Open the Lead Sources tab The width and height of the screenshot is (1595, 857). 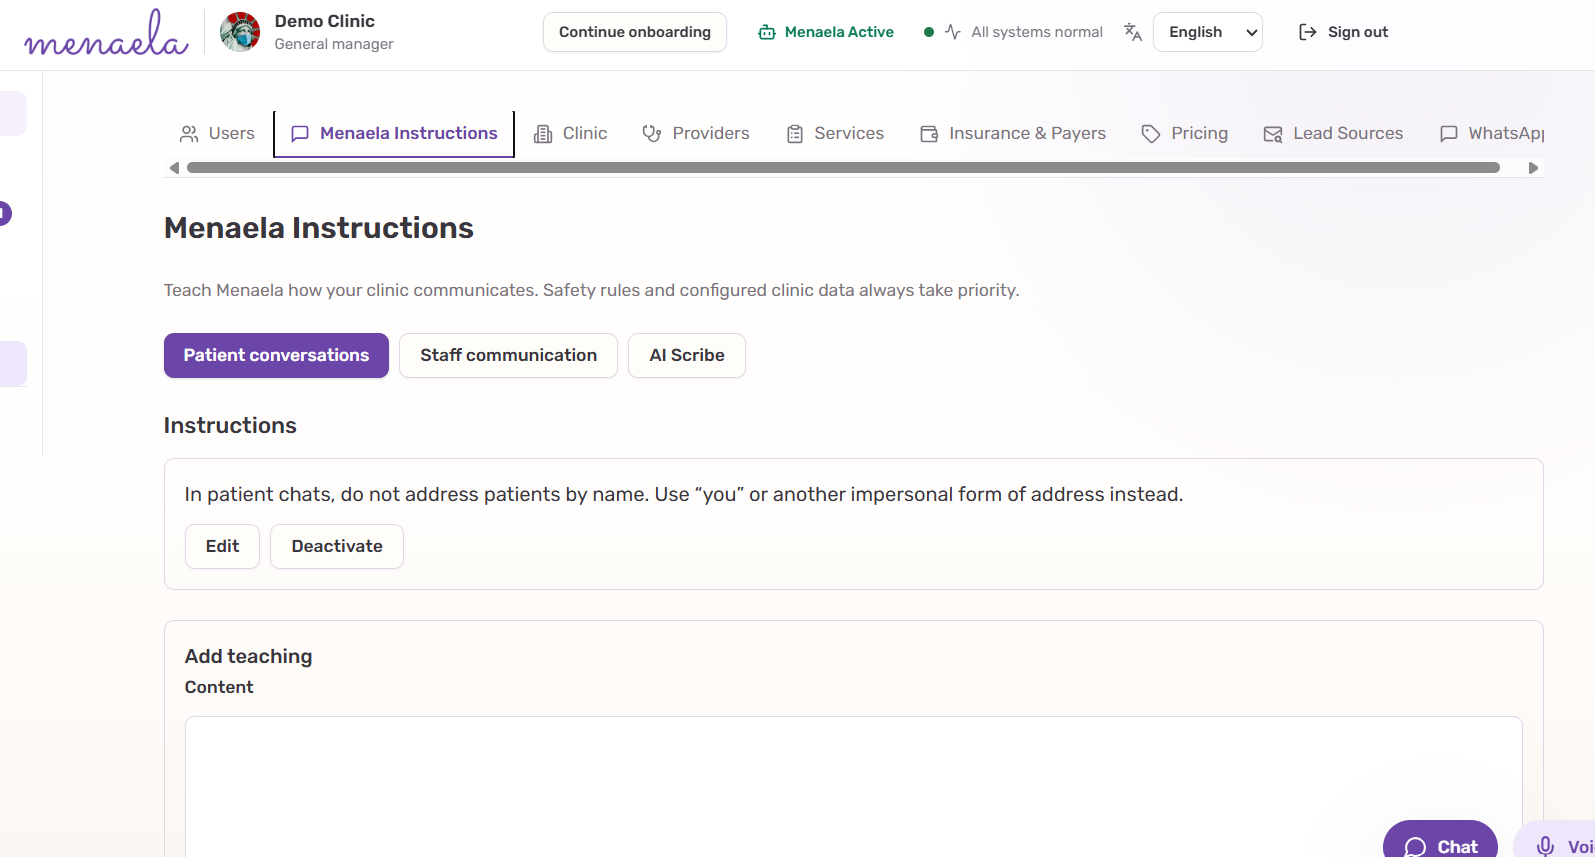[x=1333, y=134]
